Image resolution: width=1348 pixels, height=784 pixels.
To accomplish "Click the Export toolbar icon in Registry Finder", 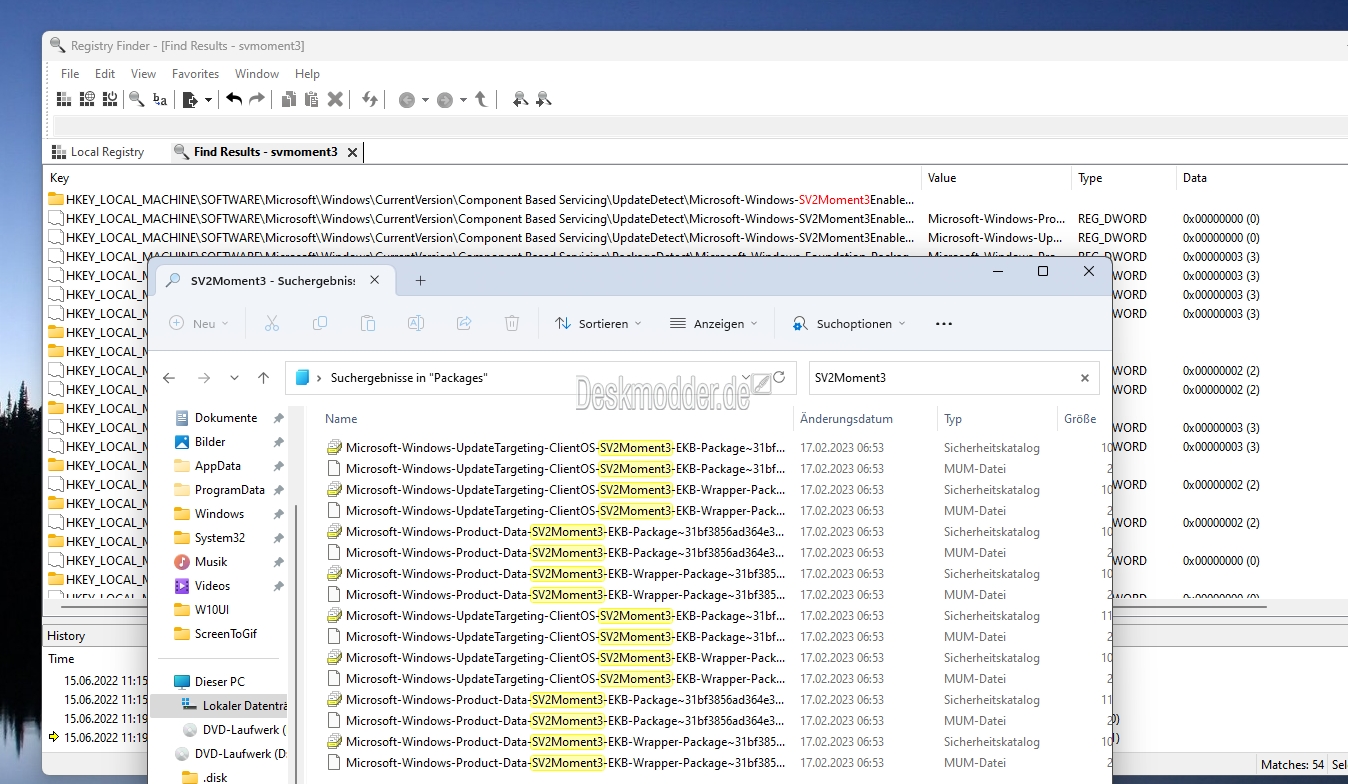I will [190, 99].
